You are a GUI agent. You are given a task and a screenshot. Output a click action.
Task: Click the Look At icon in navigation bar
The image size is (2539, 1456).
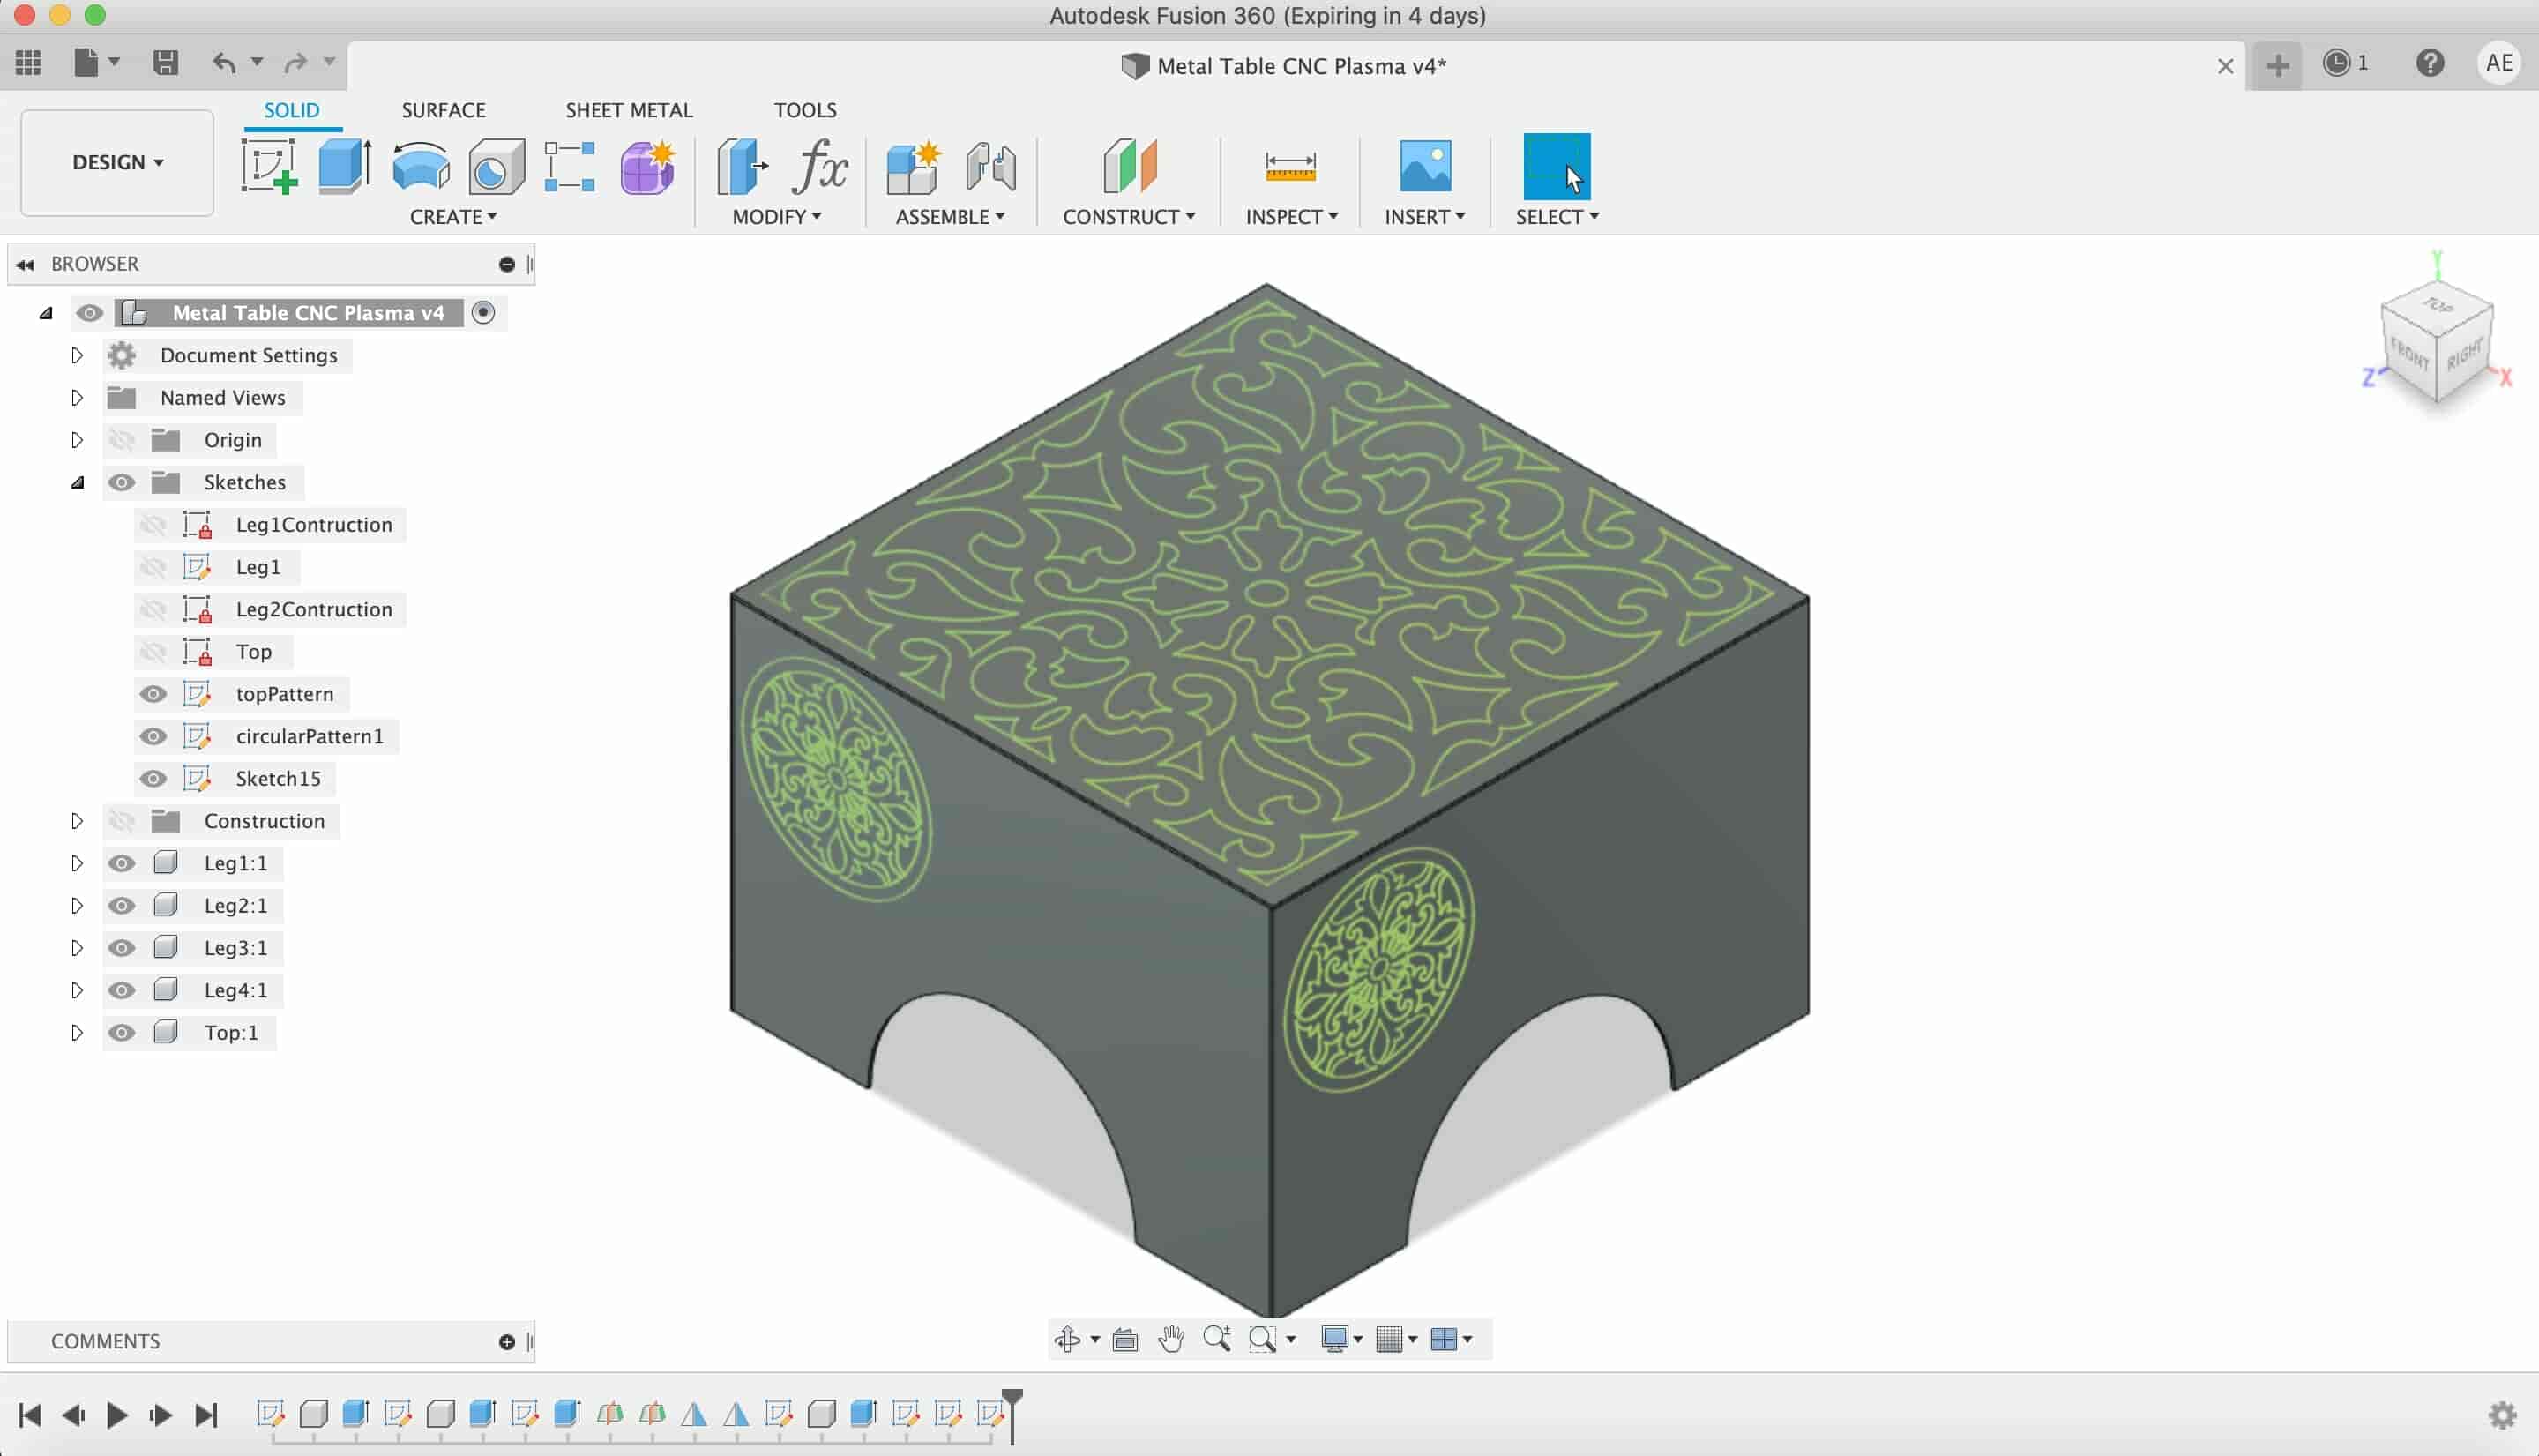point(1125,1339)
